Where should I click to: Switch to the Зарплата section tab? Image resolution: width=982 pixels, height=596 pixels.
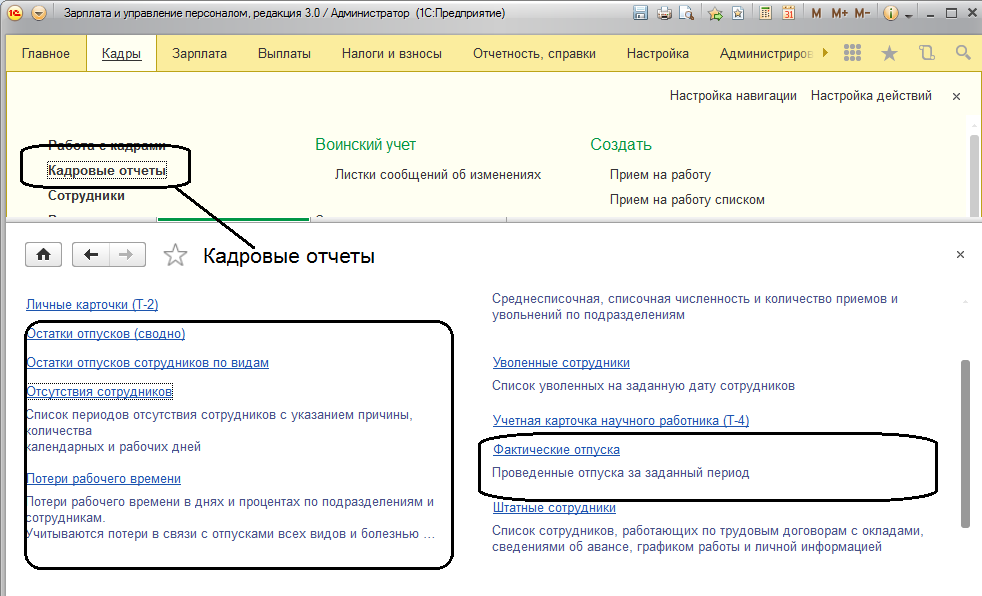(x=199, y=53)
